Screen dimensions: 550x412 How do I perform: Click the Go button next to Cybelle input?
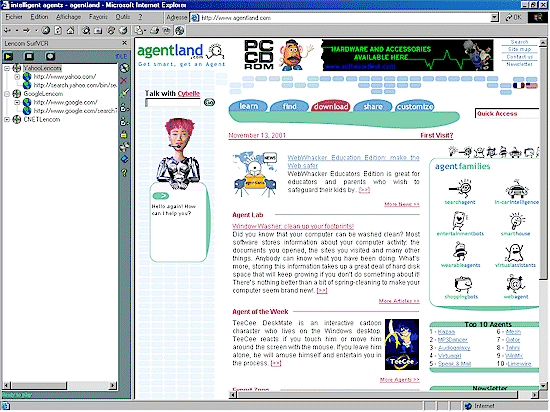(209, 102)
